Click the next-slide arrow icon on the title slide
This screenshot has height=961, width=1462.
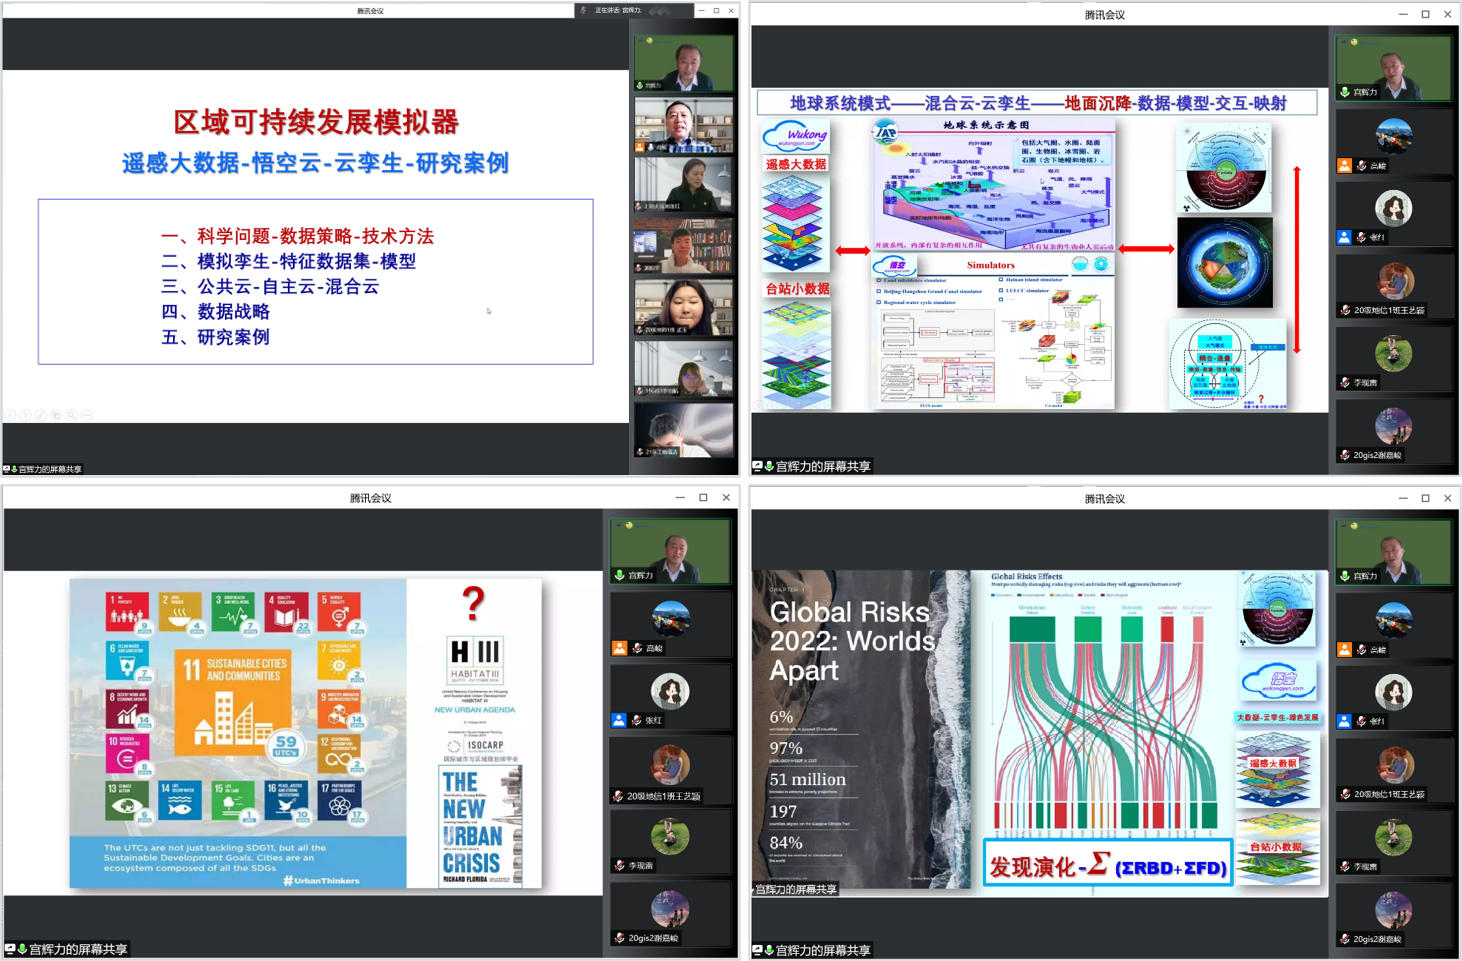[x=25, y=415]
